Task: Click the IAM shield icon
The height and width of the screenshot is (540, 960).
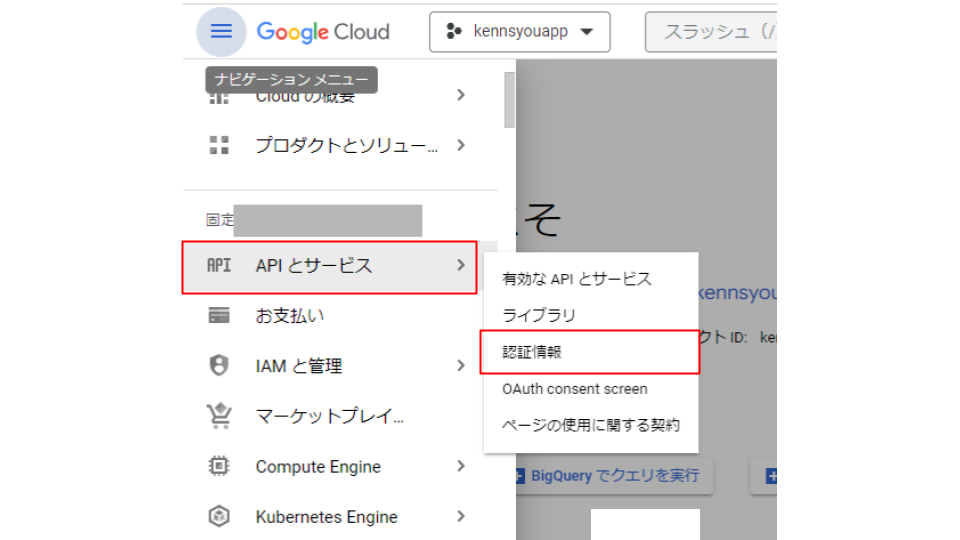Action: [x=219, y=366]
